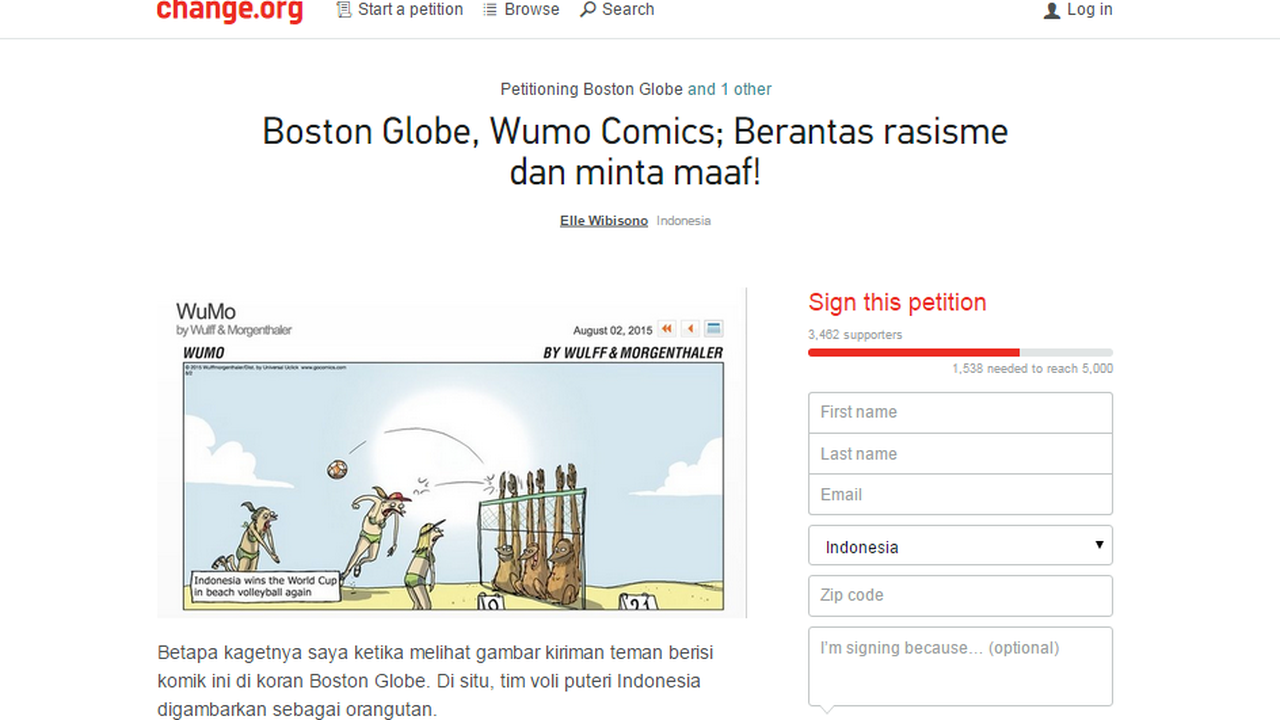Open the Start a petition menu item
1280x720 pixels.
410,10
